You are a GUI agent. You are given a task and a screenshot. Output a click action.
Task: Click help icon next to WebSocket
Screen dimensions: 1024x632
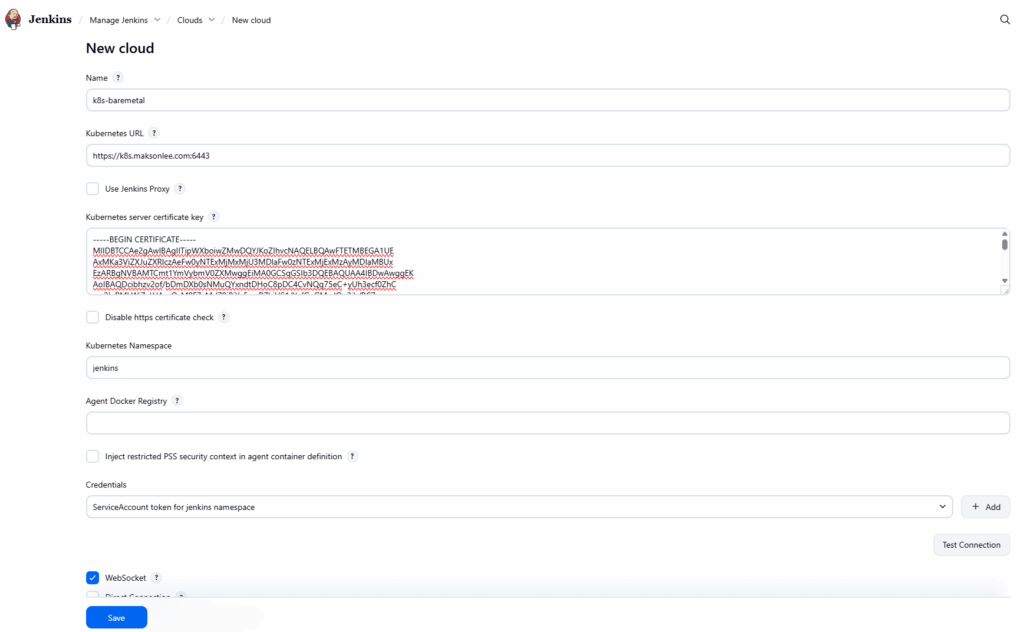point(156,578)
